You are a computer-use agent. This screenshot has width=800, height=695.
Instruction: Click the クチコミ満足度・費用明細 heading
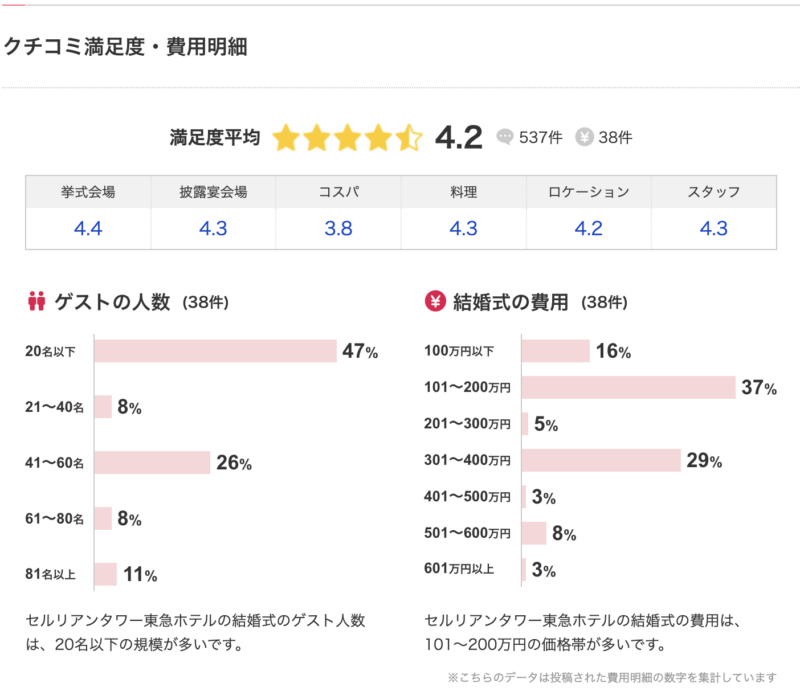point(126,47)
